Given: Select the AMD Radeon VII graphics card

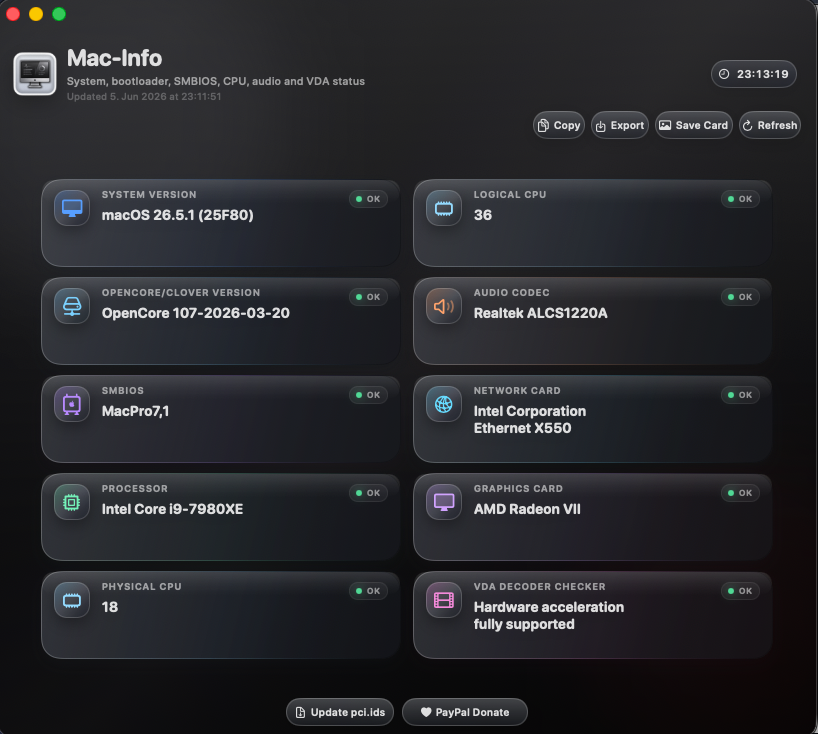Looking at the screenshot, I should (527, 509).
